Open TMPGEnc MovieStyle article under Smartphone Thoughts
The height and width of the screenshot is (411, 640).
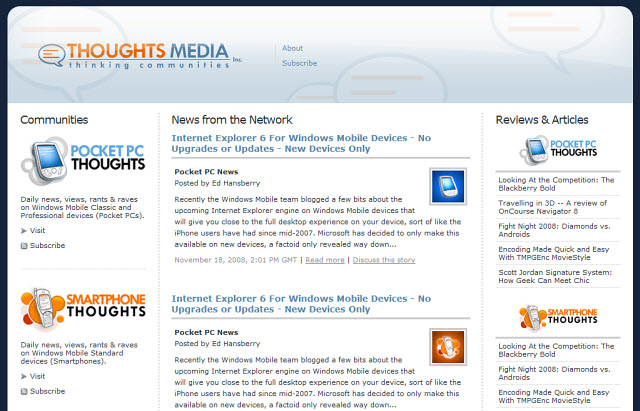[553, 396]
